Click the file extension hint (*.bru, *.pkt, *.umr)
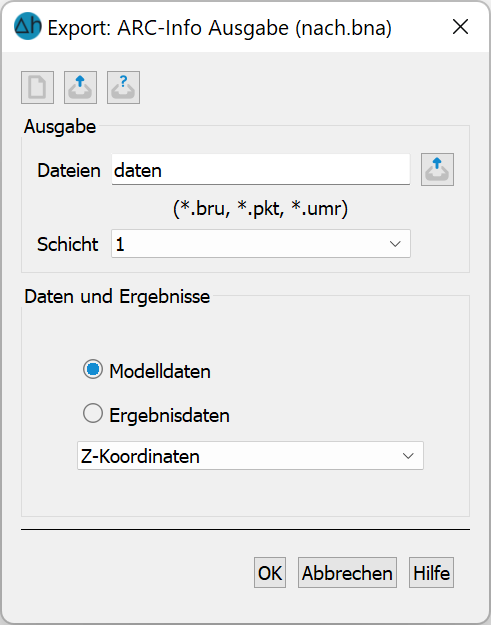 [261, 208]
